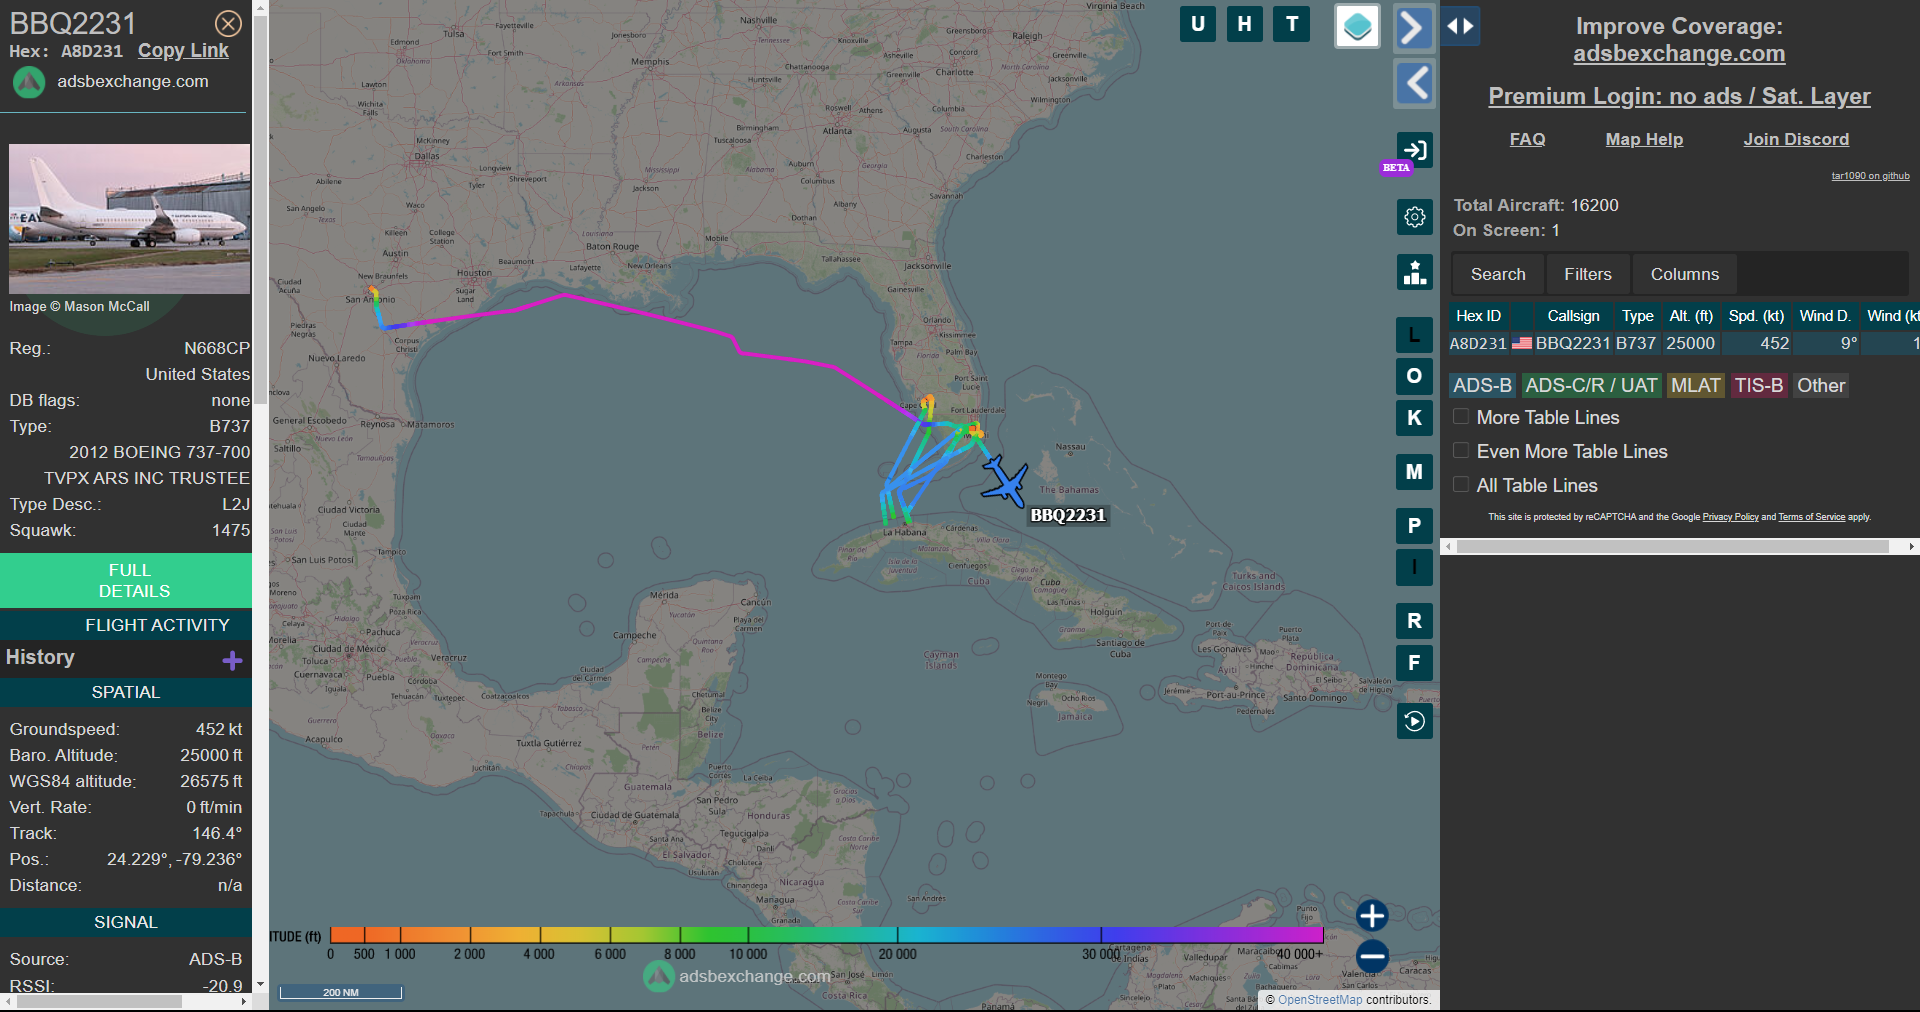Open FULL DETAILS button
Viewport: 1920px width, 1012px height.
[126, 581]
